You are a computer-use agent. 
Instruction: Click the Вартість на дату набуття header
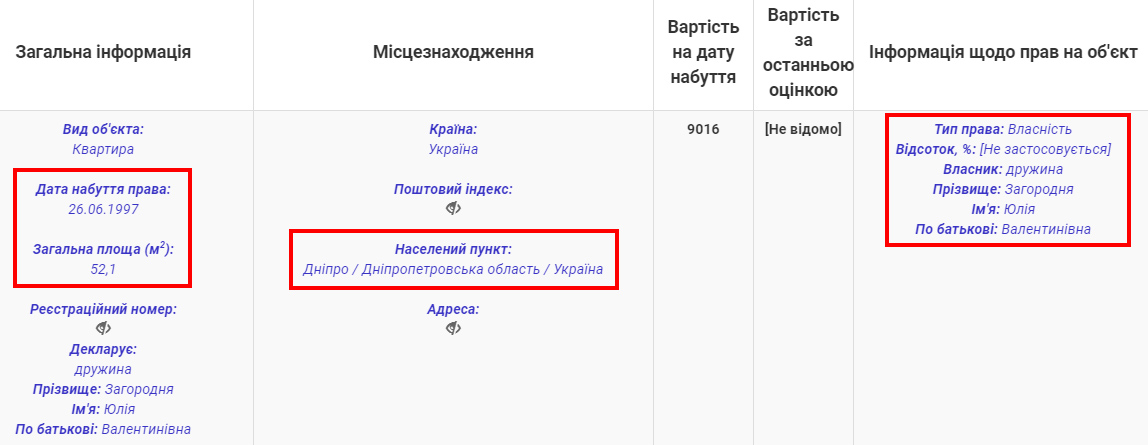pos(703,52)
